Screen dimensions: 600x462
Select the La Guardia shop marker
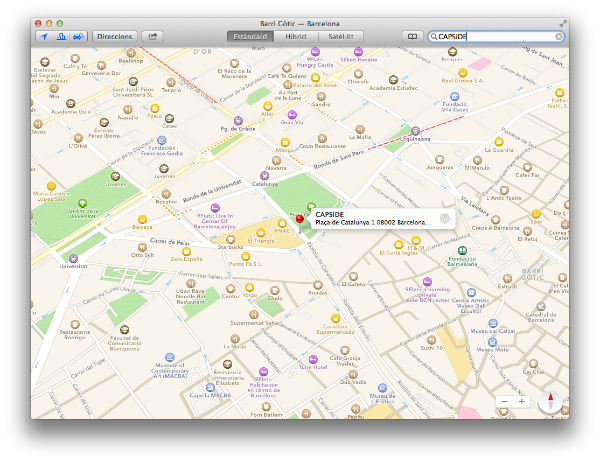pos(498,142)
